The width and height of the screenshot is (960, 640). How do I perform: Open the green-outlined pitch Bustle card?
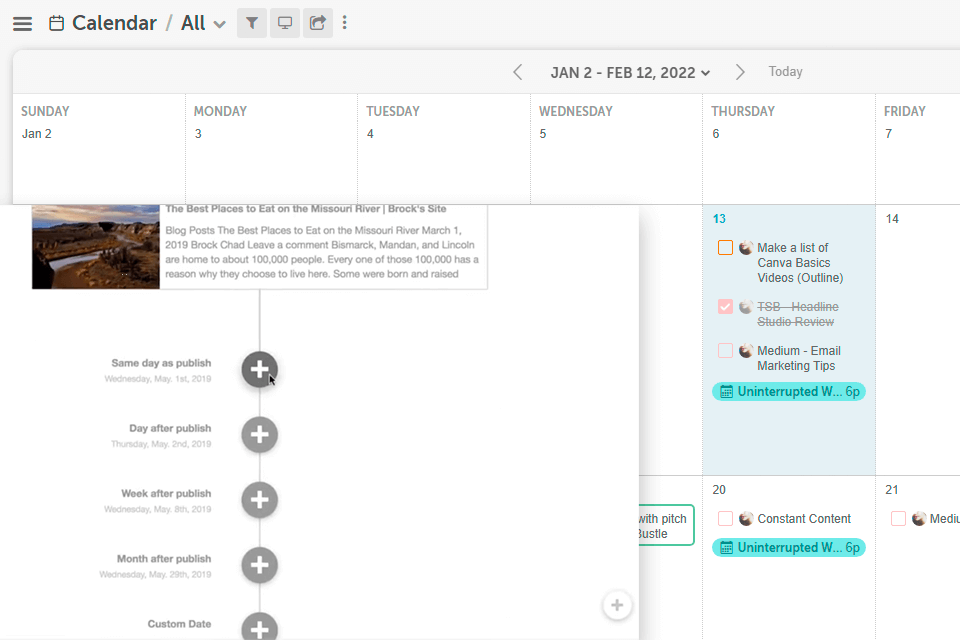[666, 525]
